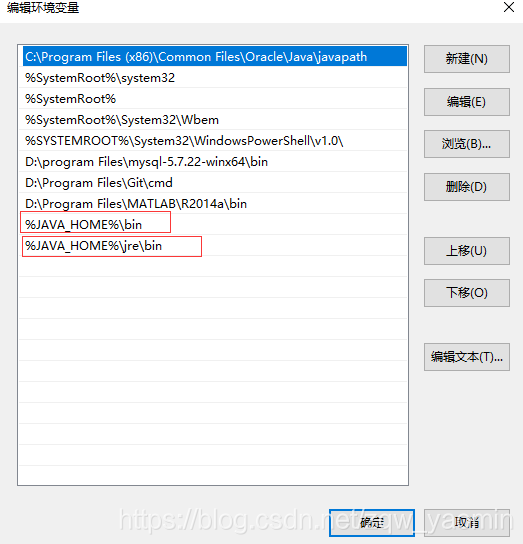The height and width of the screenshot is (544, 523).
Task: Open 编辑文本(T)... text editor
Action: [x=467, y=357]
